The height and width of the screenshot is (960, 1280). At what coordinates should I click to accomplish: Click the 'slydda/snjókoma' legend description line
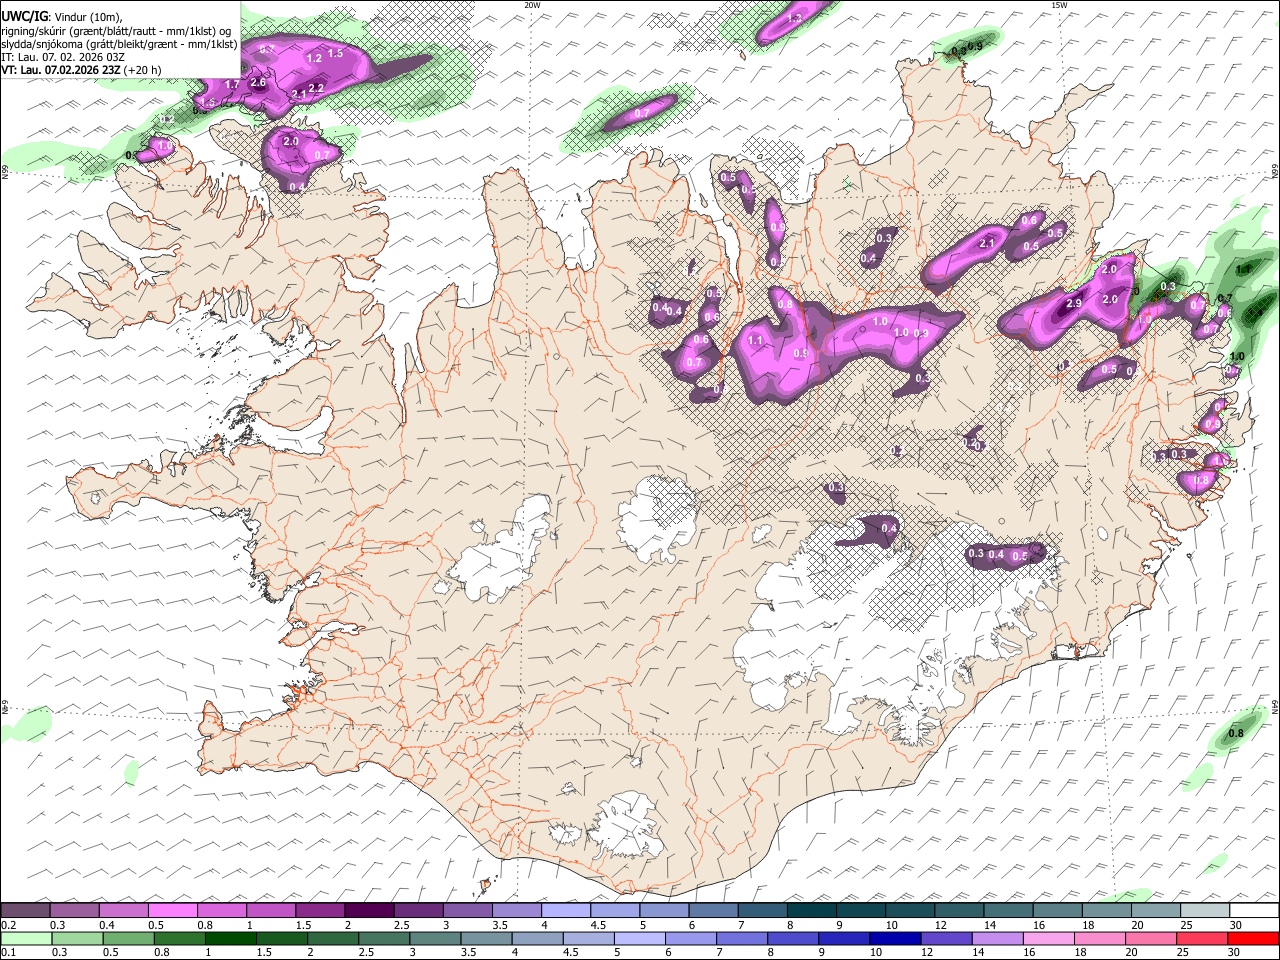coord(119,44)
